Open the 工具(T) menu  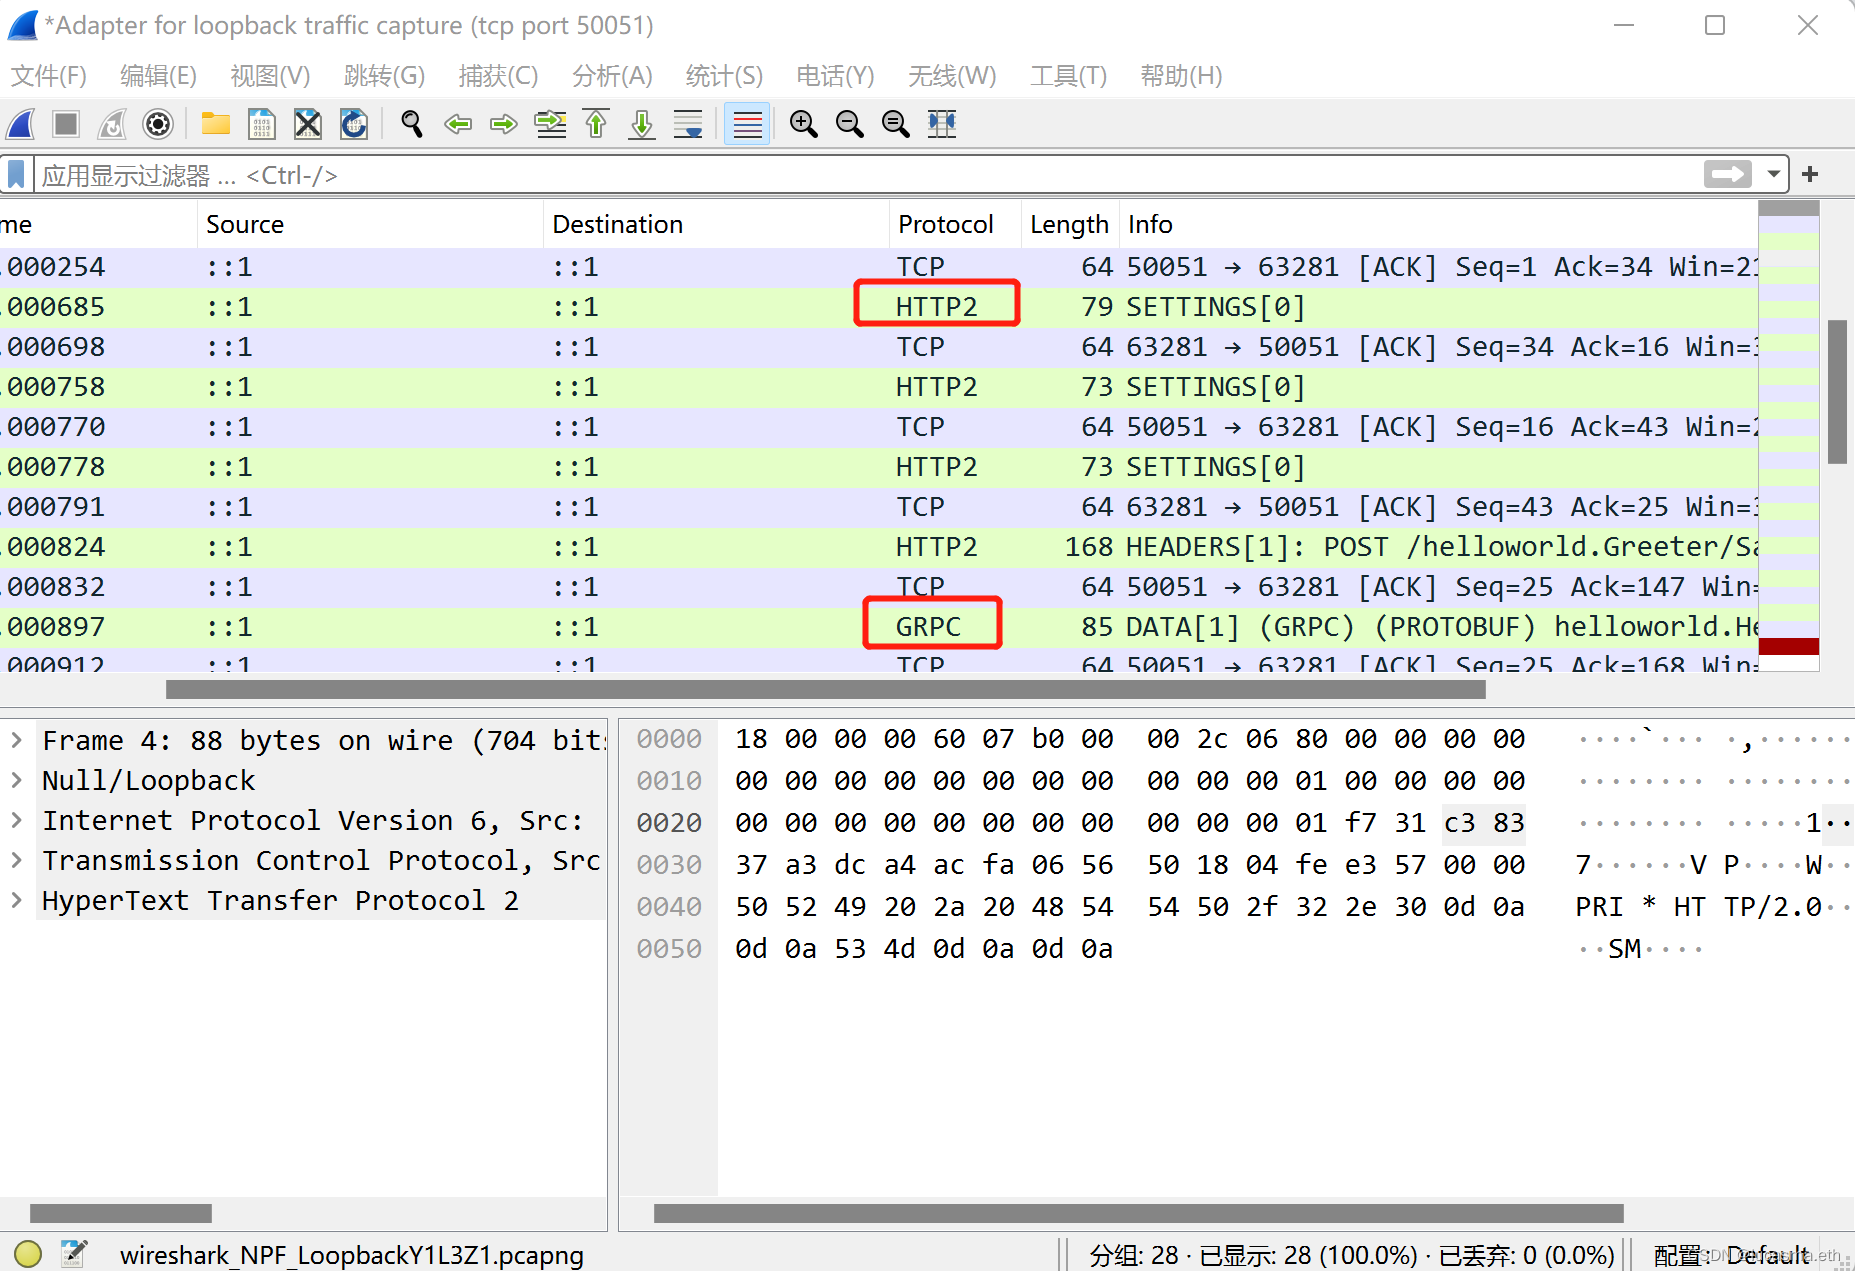click(x=1068, y=76)
